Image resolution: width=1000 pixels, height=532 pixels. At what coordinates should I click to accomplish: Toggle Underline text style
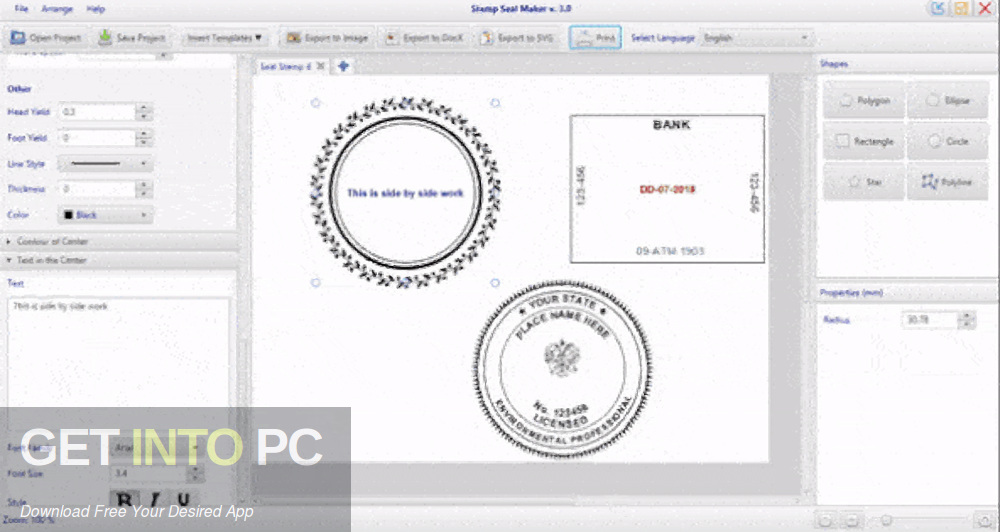[x=183, y=499]
